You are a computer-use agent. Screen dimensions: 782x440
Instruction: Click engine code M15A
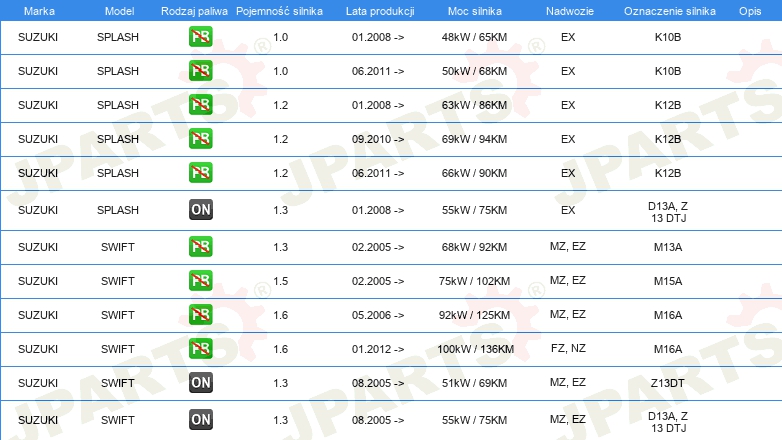click(x=668, y=281)
